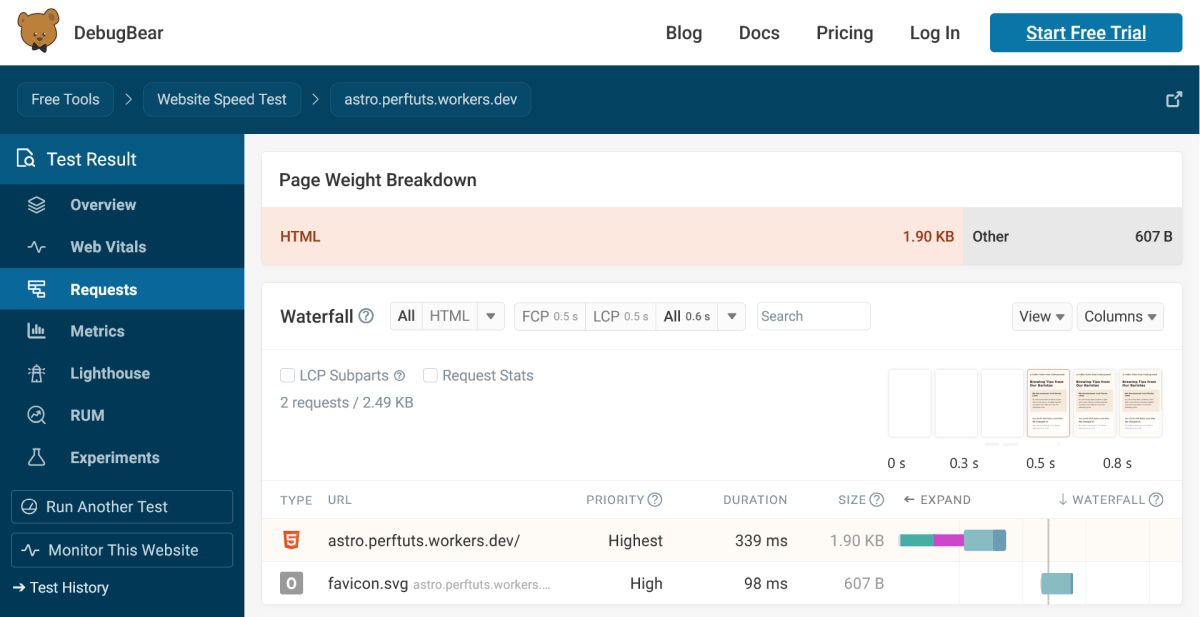Screen dimensions: 1200x617
Task: Open the Columns dropdown
Action: [1120, 316]
